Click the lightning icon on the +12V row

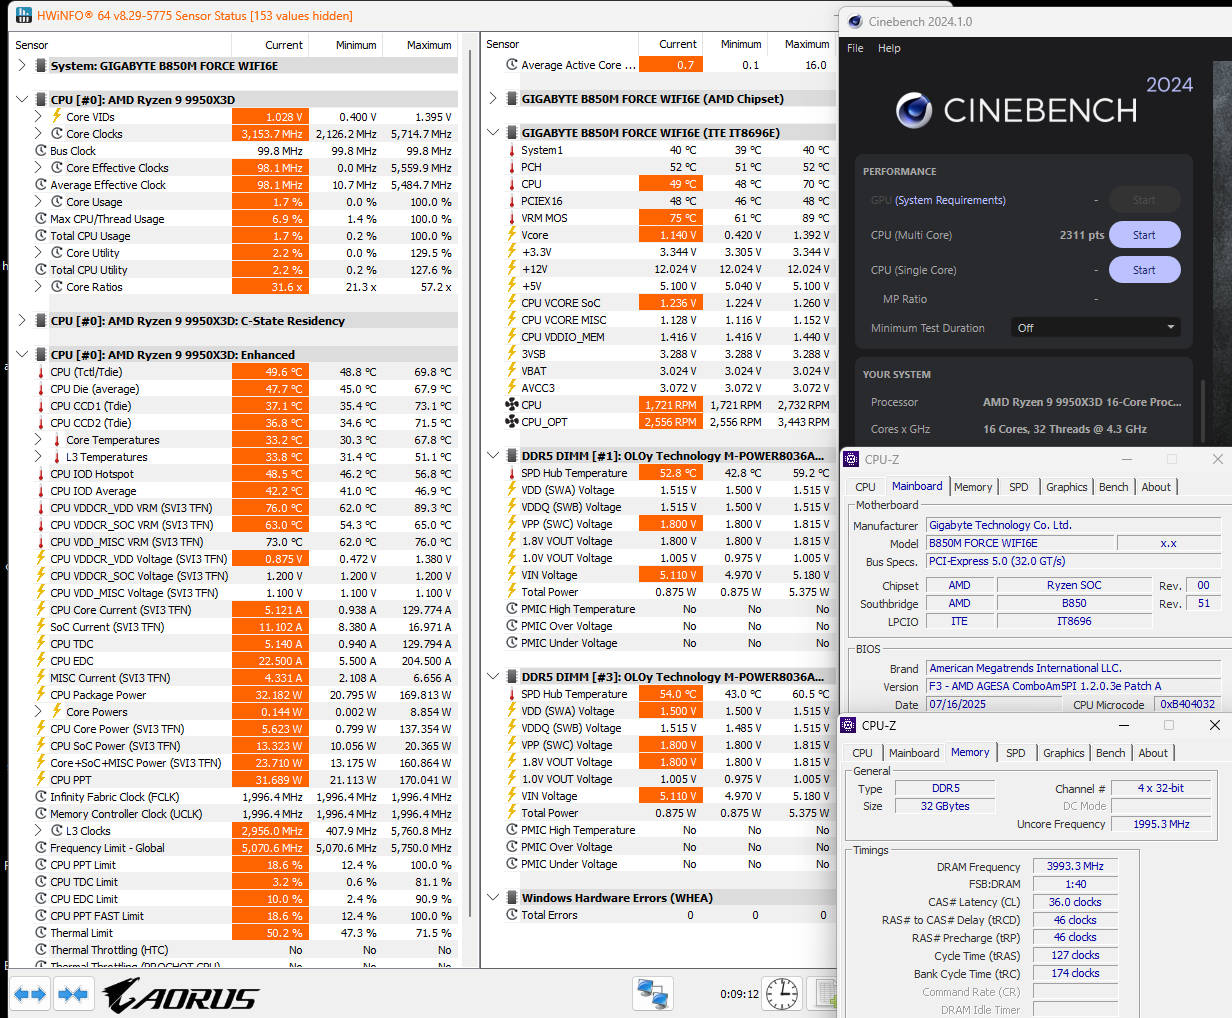tap(512, 269)
